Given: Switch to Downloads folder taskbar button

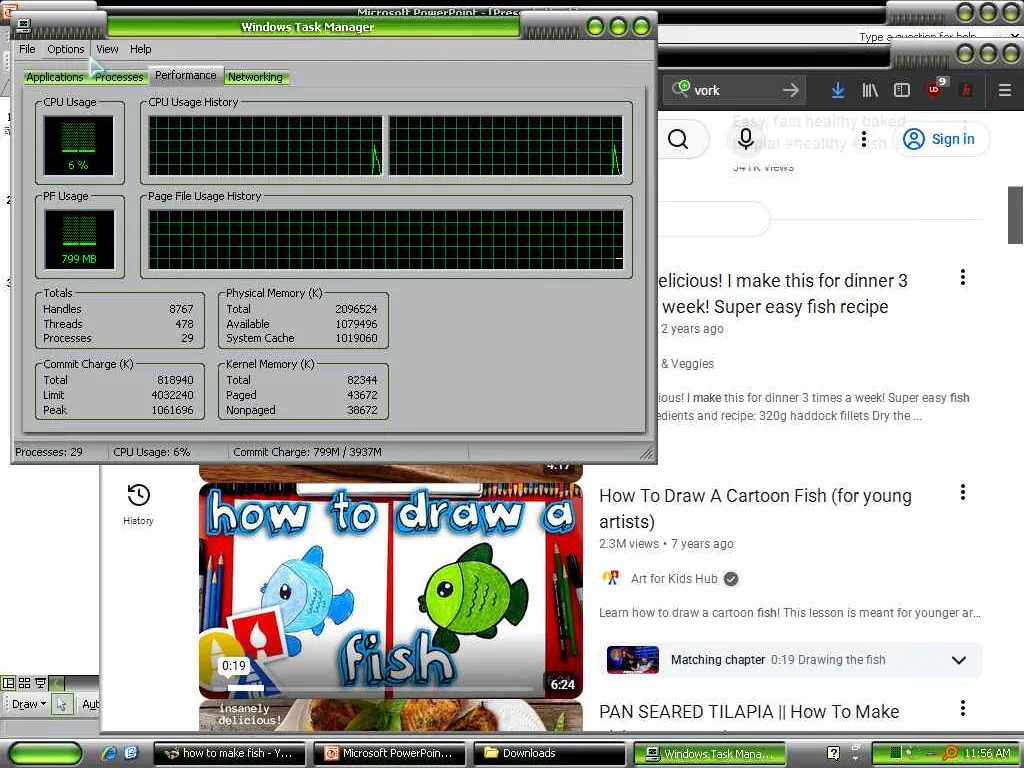Looking at the screenshot, I should 549,754.
